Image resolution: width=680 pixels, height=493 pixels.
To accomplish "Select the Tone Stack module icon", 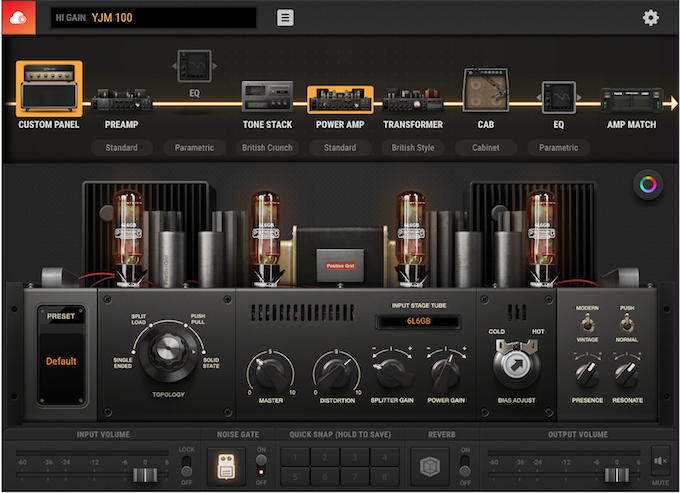I will point(267,96).
